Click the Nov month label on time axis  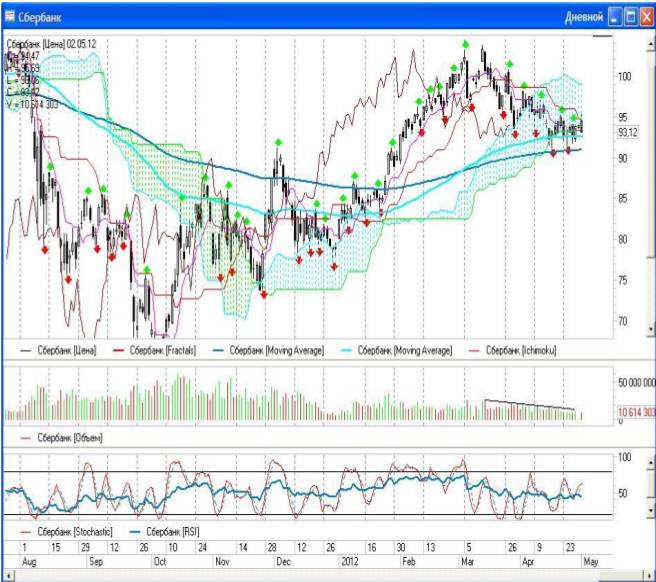(222, 561)
